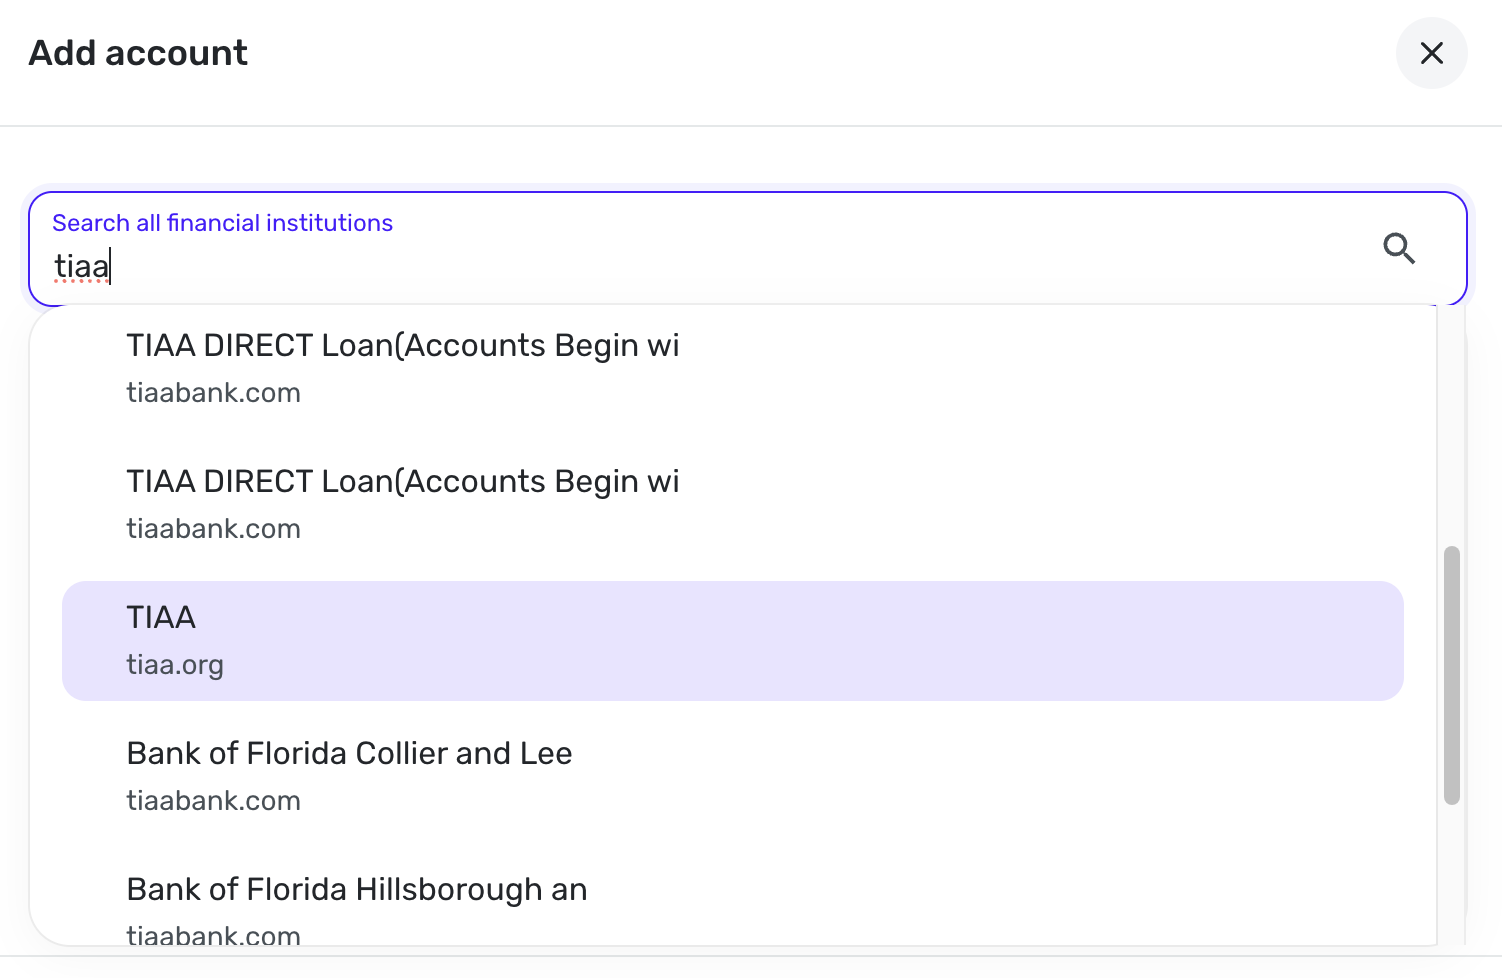Click scrollbar track below the thumb
1502x978 pixels.
1452,870
